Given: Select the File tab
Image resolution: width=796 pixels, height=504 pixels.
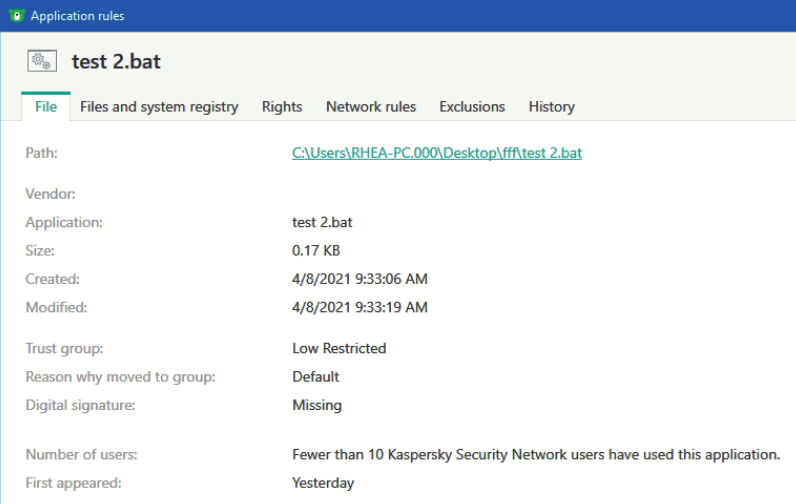Looking at the screenshot, I should pos(46,106).
